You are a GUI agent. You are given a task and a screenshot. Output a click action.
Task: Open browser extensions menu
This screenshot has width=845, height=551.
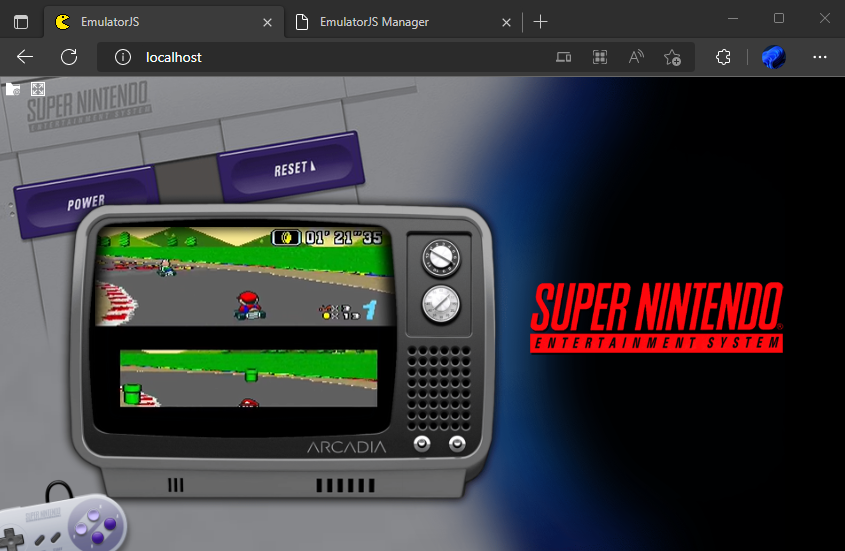click(x=723, y=57)
